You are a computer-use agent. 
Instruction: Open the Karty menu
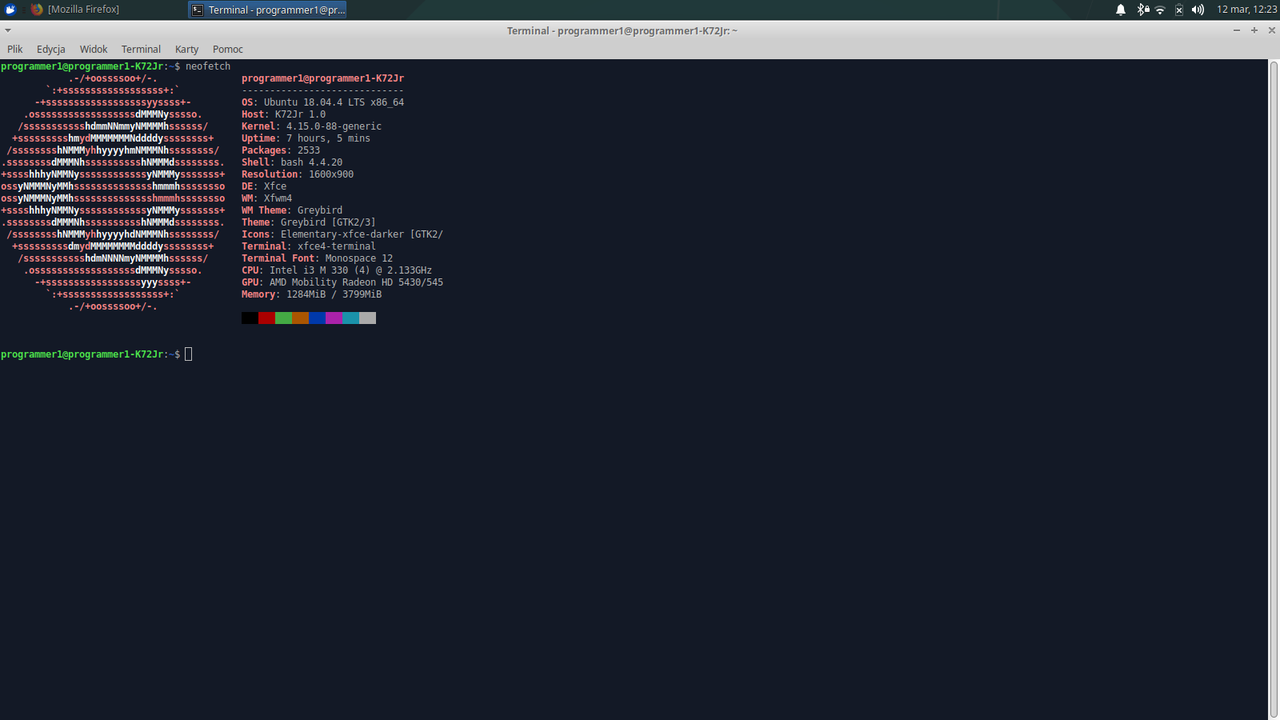pos(187,49)
